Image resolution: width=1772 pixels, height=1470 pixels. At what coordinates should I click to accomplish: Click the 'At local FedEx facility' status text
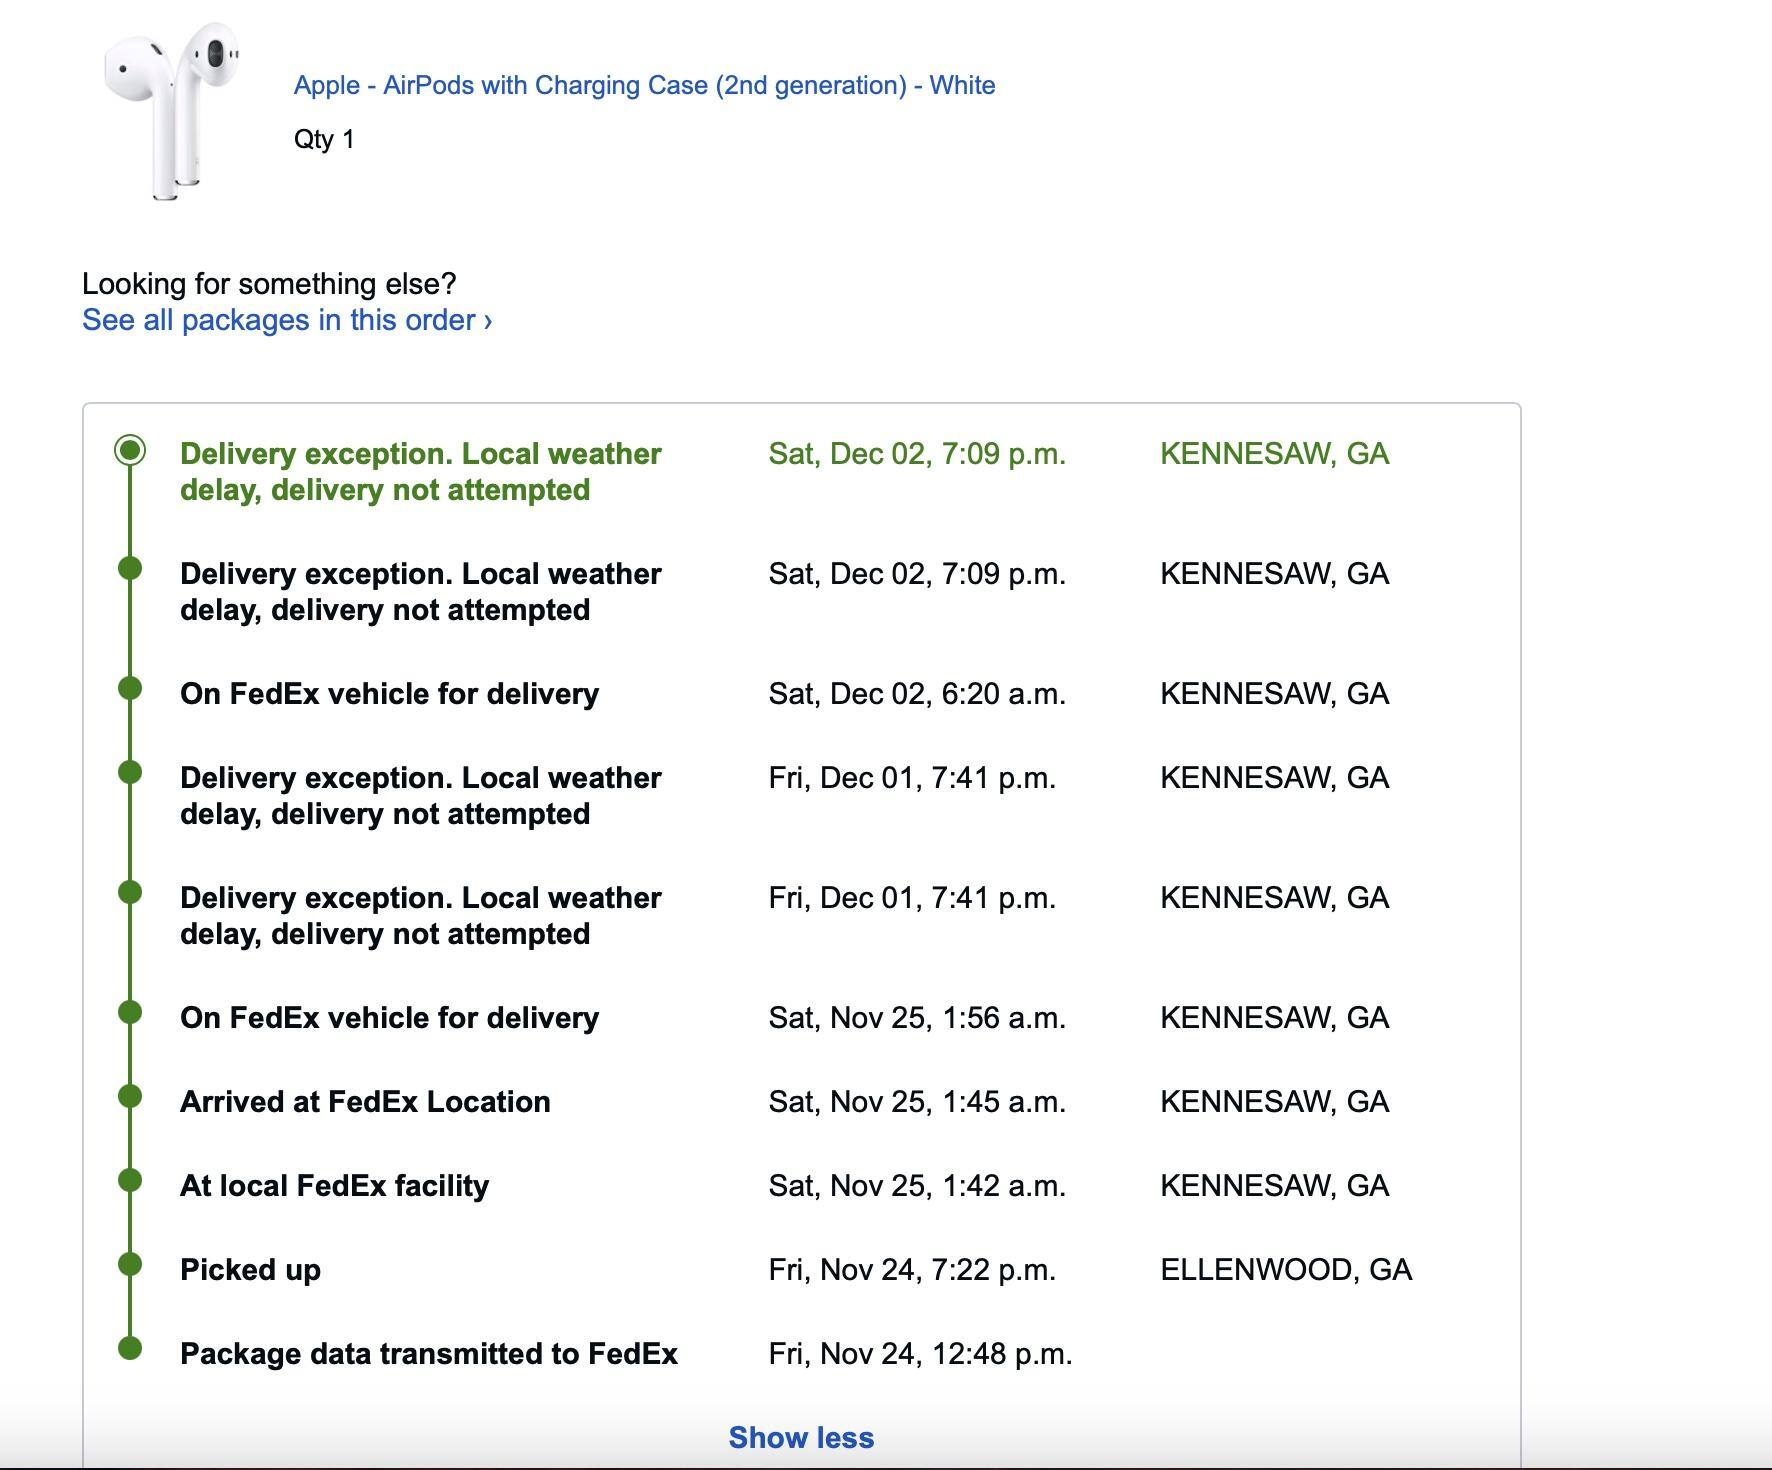coord(334,1186)
